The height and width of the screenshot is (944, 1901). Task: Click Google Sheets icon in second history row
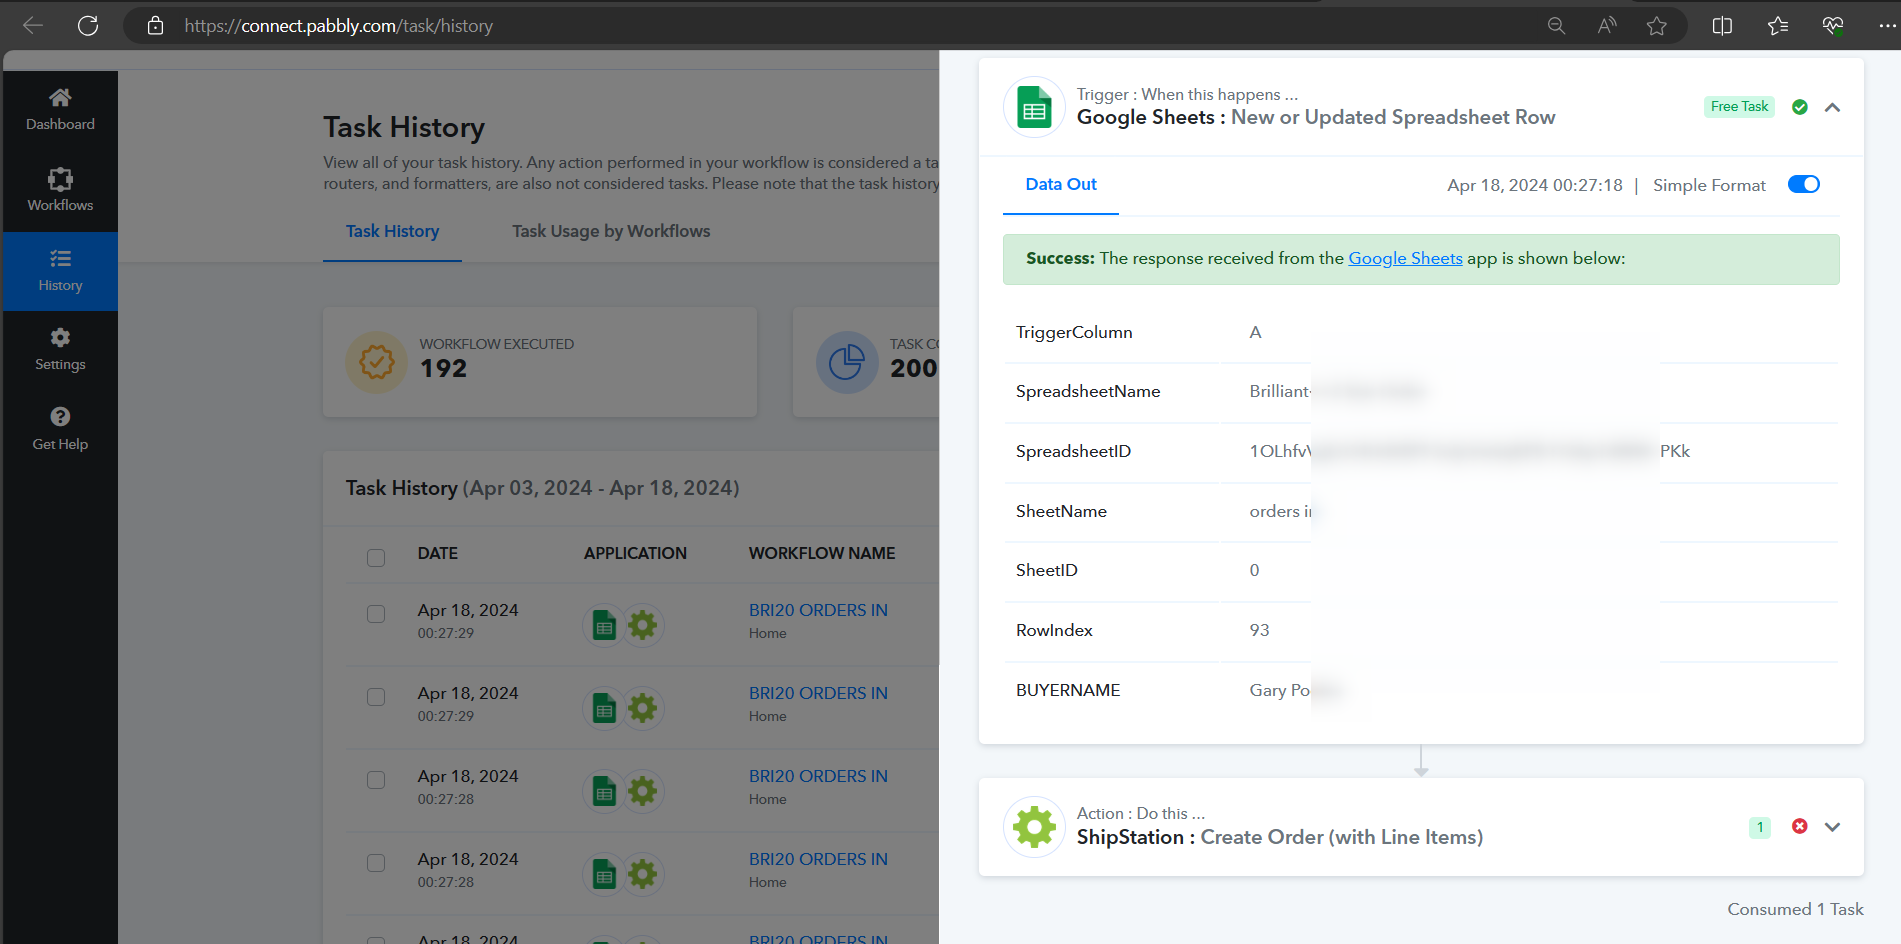[x=604, y=709]
